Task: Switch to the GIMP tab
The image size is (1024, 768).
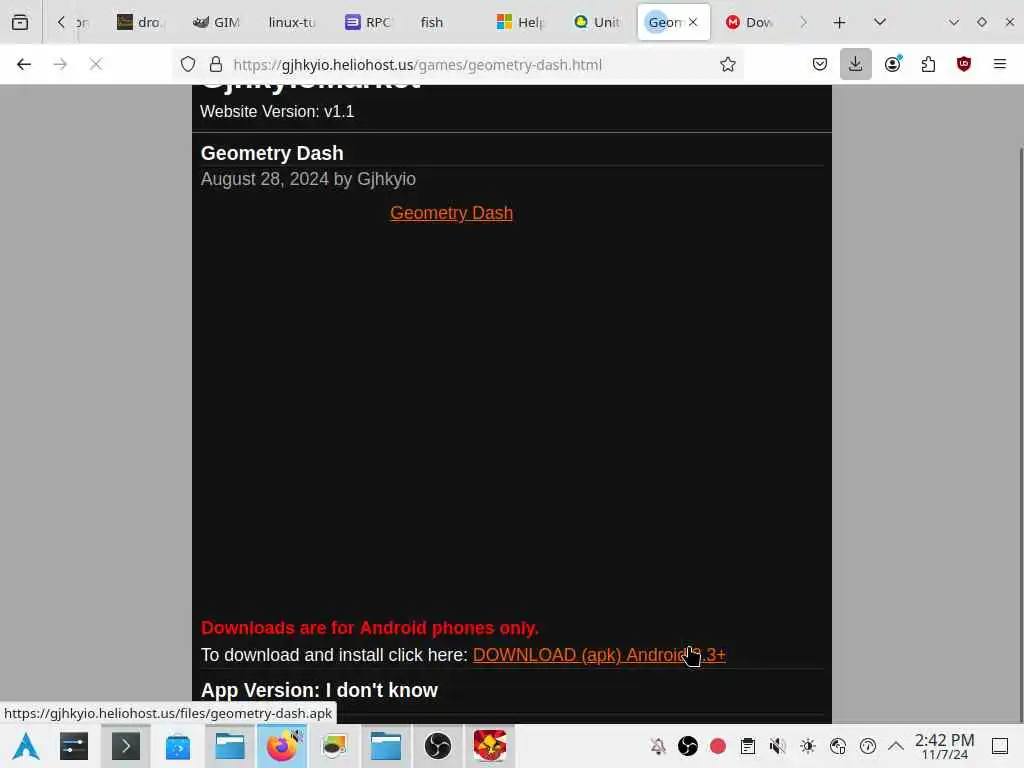Action: pos(216,22)
